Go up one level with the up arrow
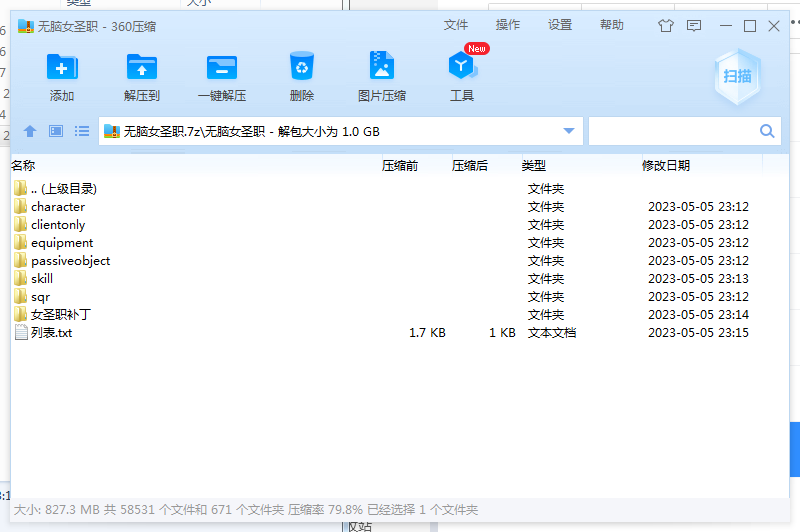Viewport: 800px width, 532px height. click(30, 131)
